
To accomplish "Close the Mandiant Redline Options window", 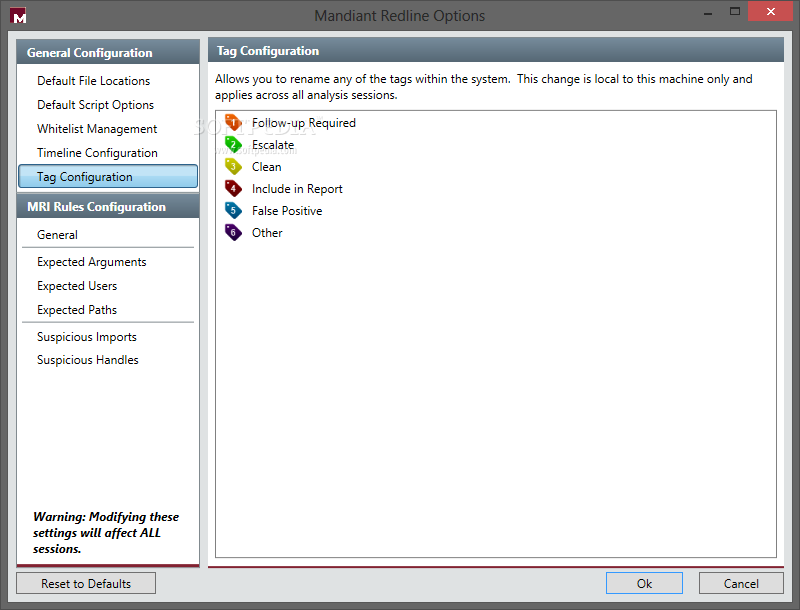I will 770,11.
